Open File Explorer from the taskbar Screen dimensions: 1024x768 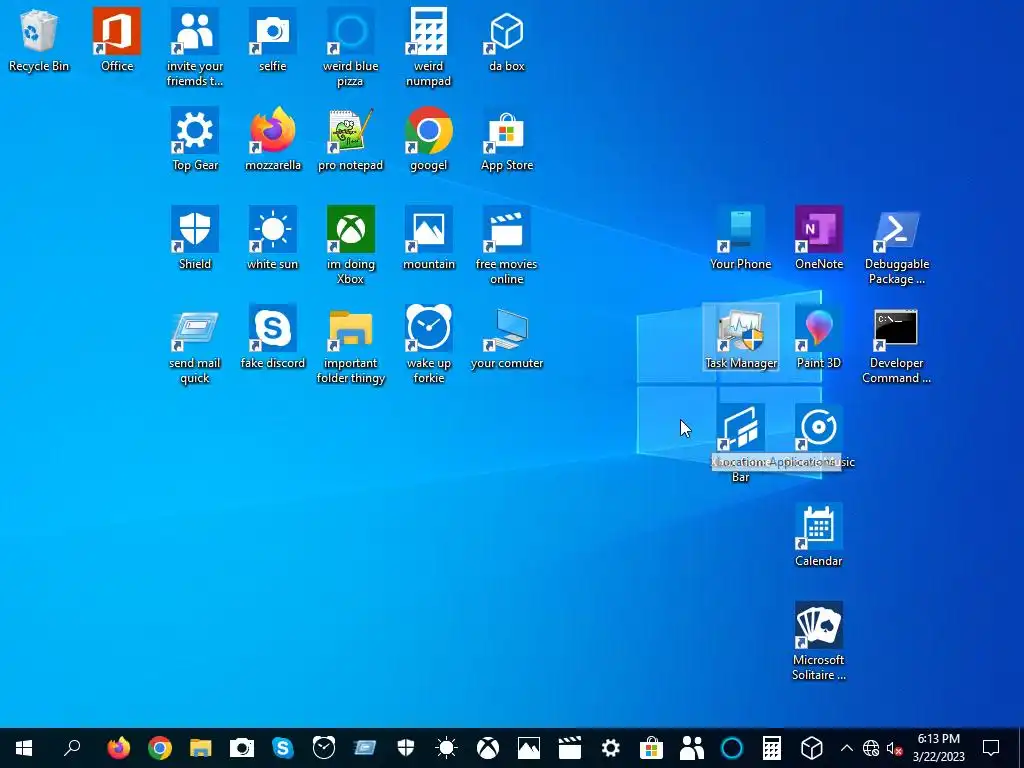(200, 748)
